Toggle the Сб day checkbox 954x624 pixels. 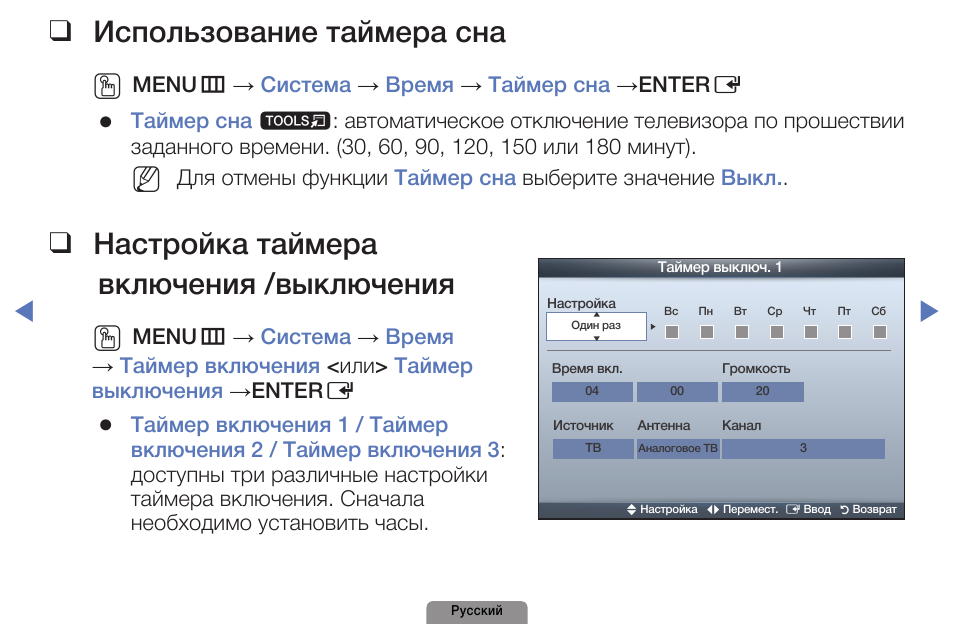pos(879,332)
